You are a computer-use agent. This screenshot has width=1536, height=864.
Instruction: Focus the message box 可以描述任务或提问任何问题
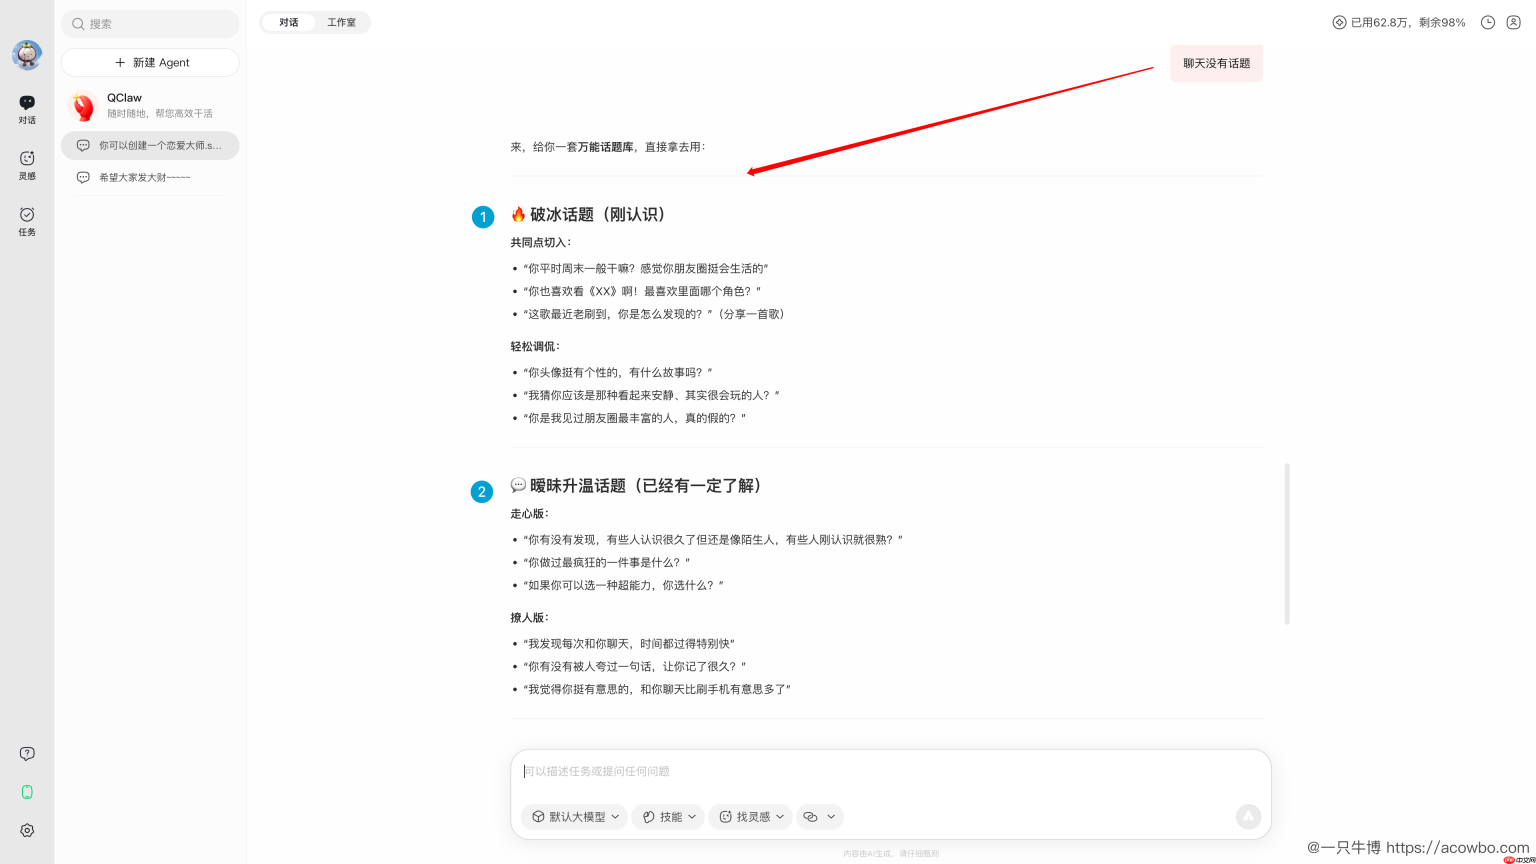click(x=890, y=772)
